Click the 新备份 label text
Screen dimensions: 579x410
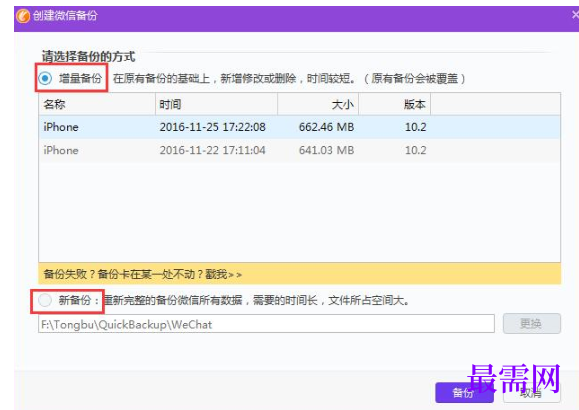tap(75, 300)
